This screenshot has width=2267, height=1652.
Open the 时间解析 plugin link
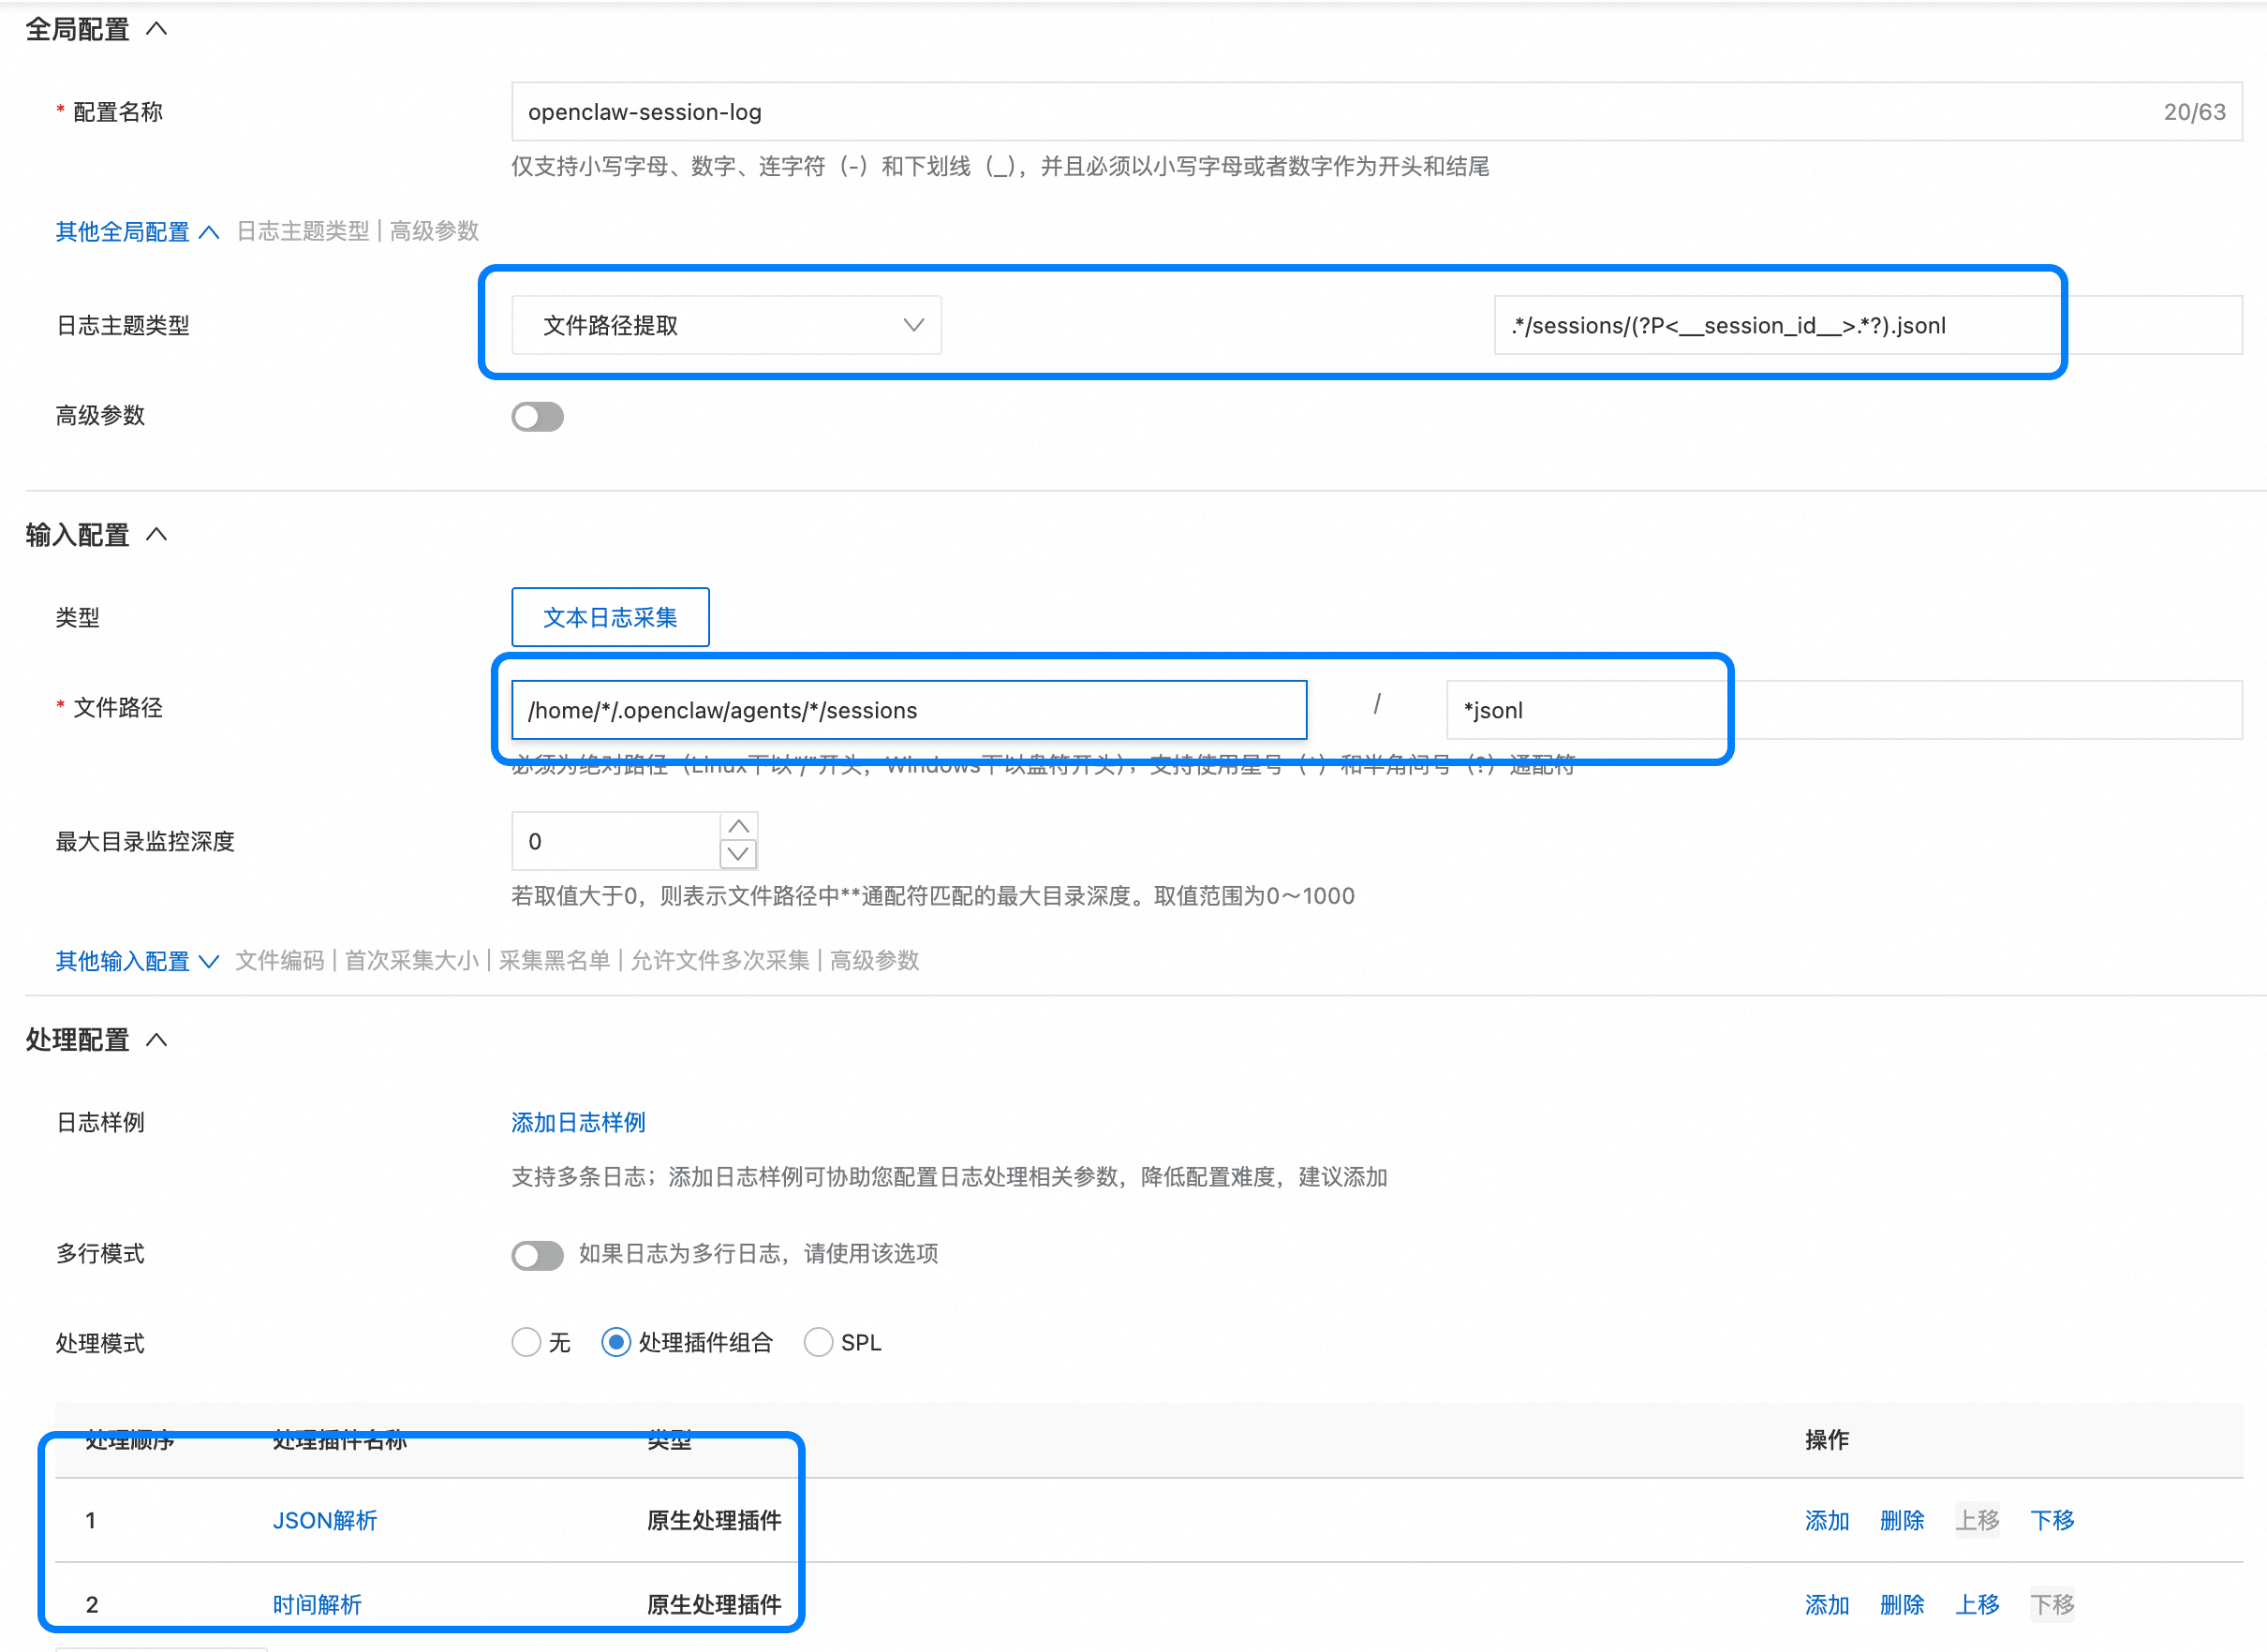coord(317,1604)
